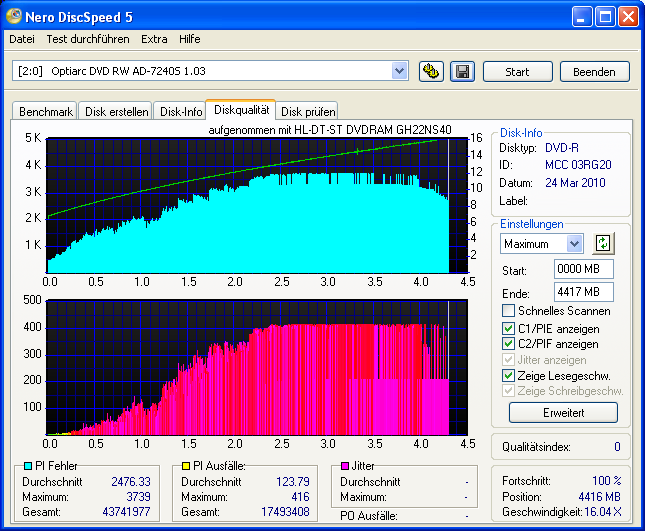Open the Maximum speed dropdown
Screen dimensions: 645x531
point(575,243)
